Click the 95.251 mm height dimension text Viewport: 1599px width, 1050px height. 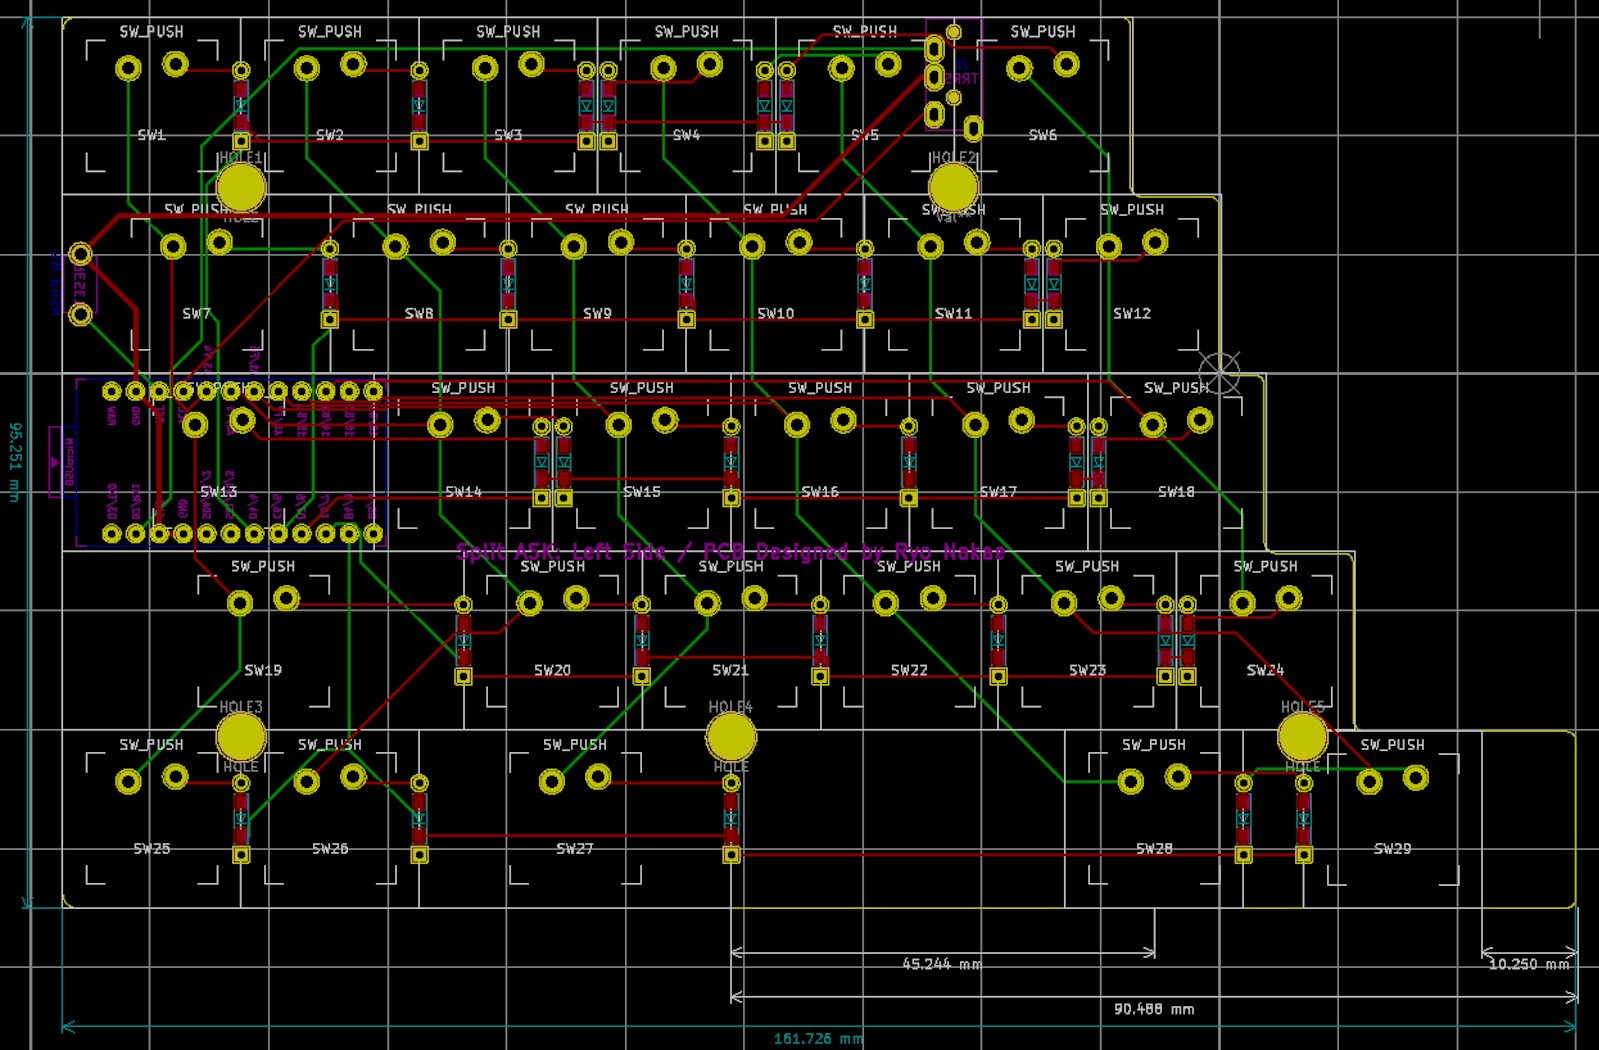tap(15, 461)
